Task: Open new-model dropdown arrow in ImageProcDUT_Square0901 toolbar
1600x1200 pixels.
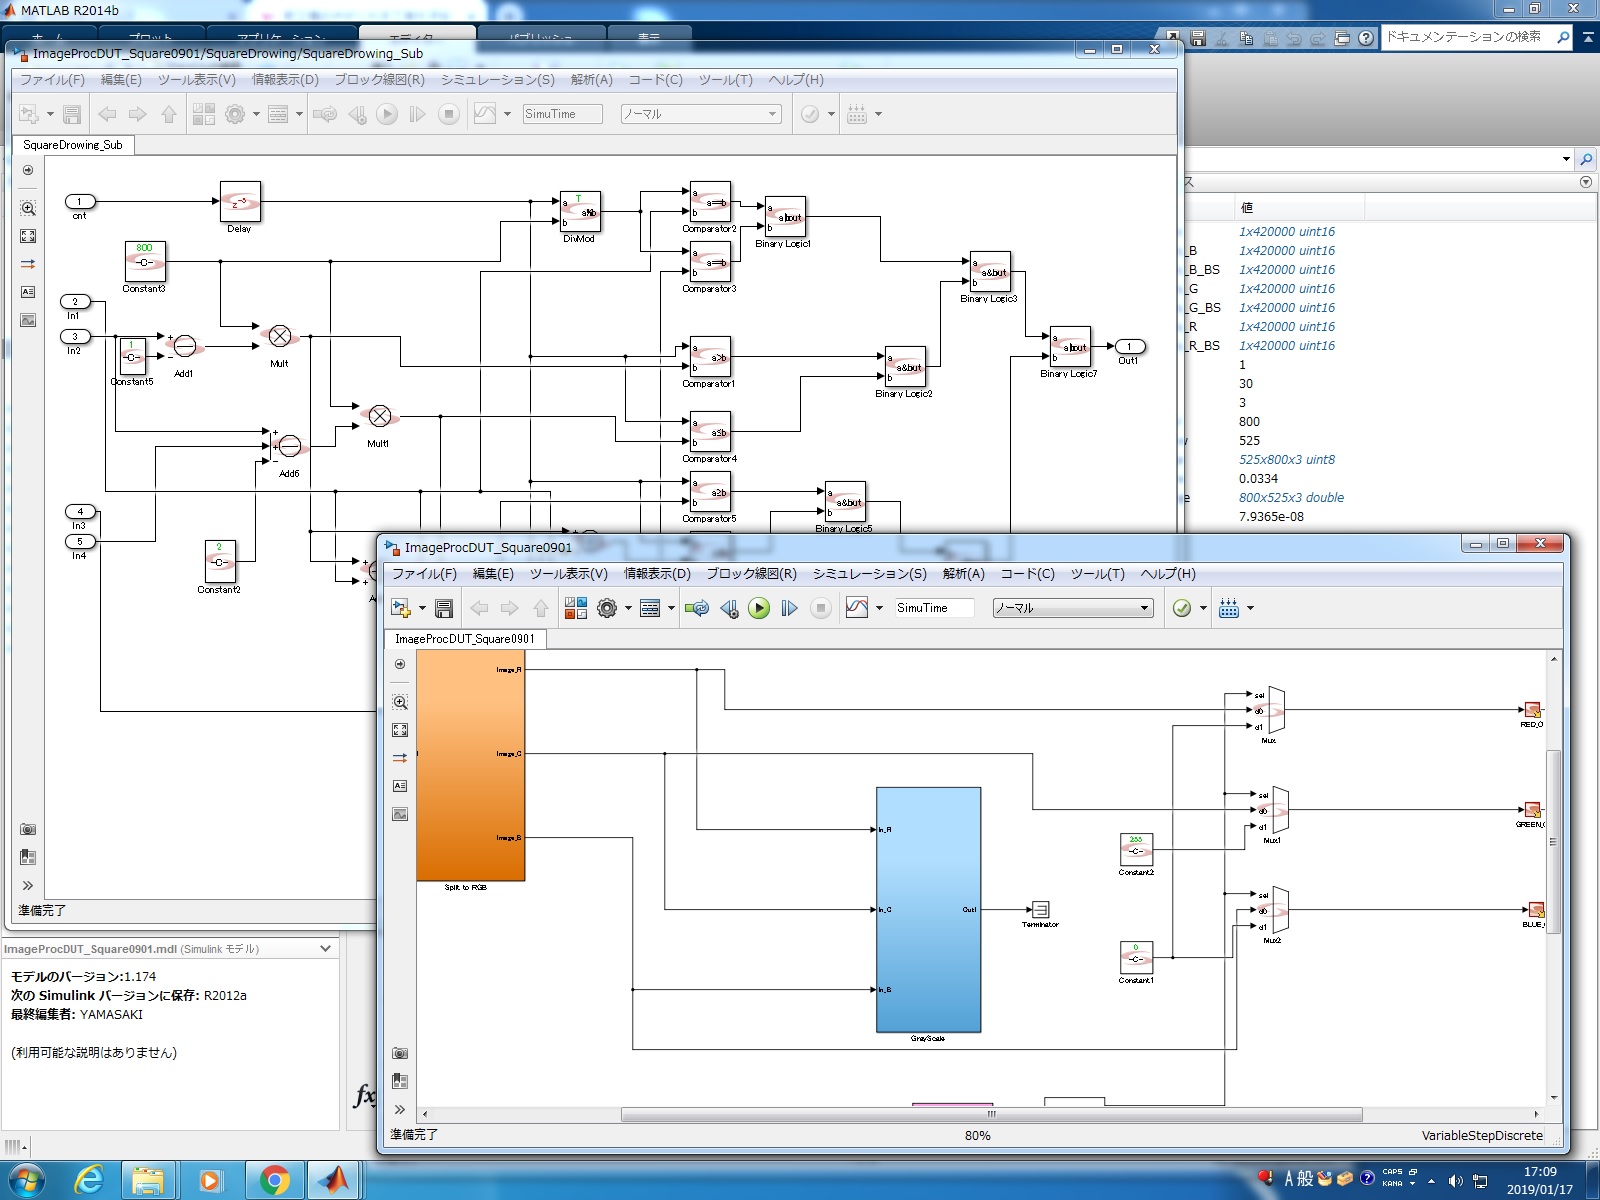Action: pyautogui.click(x=422, y=608)
